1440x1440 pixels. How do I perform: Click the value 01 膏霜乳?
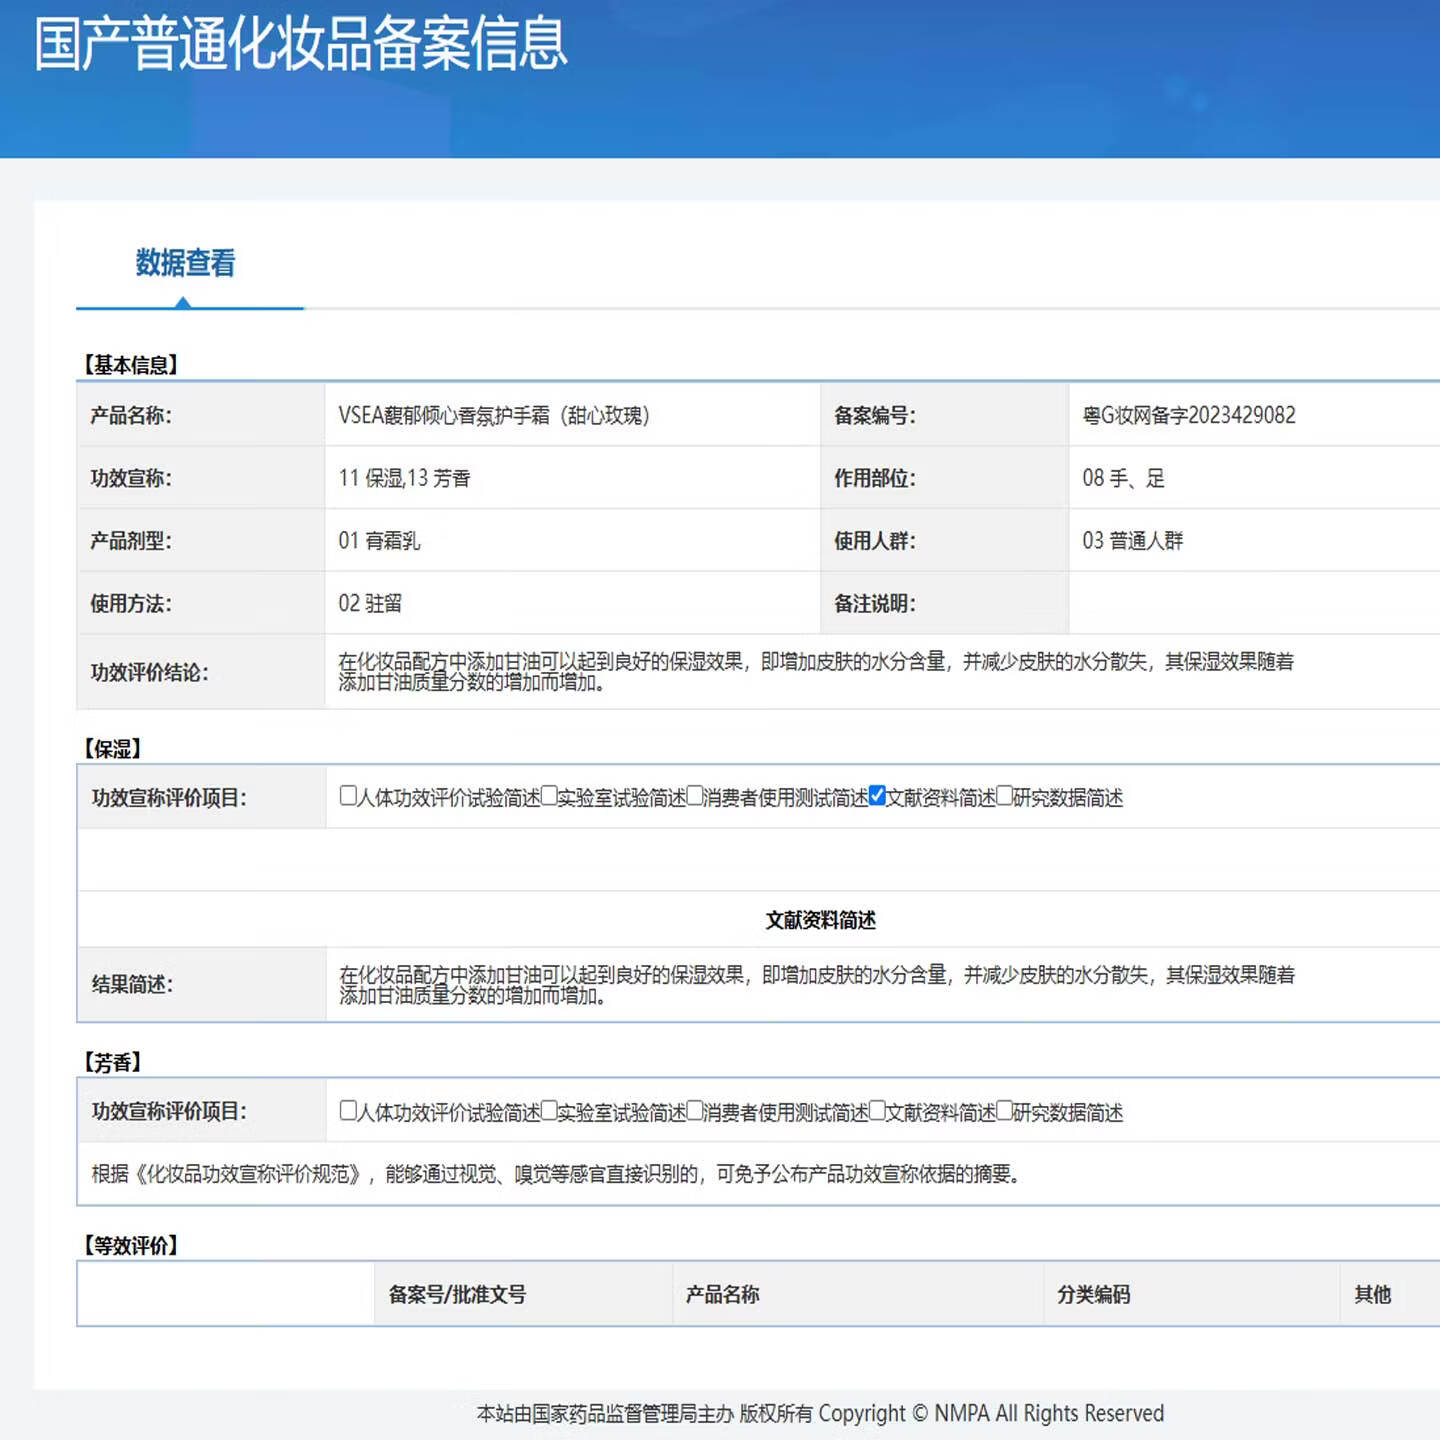tap(379, 541)
